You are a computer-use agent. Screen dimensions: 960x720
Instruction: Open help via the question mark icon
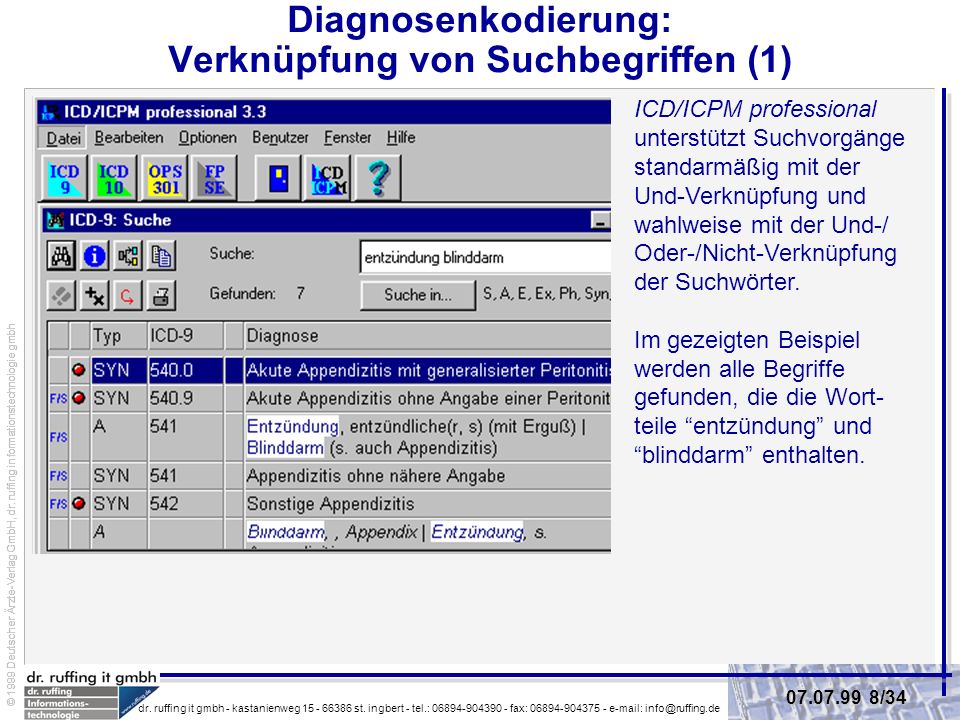(x=378, y=178)
